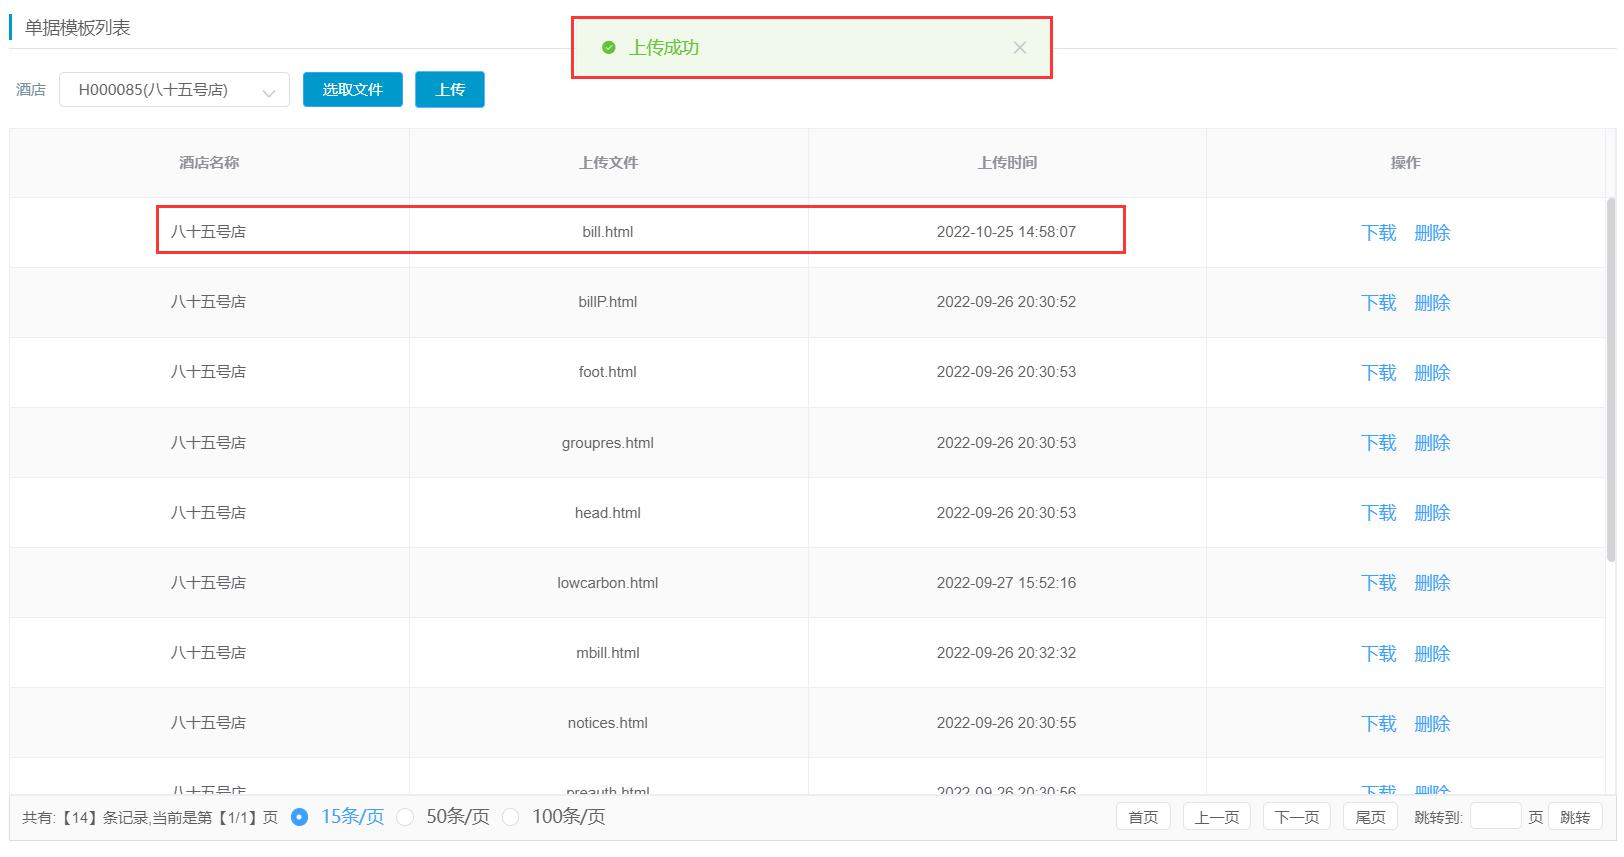1624x857 pixels.
Task: Click the 上传 button
Action: [x=450, y=90]
